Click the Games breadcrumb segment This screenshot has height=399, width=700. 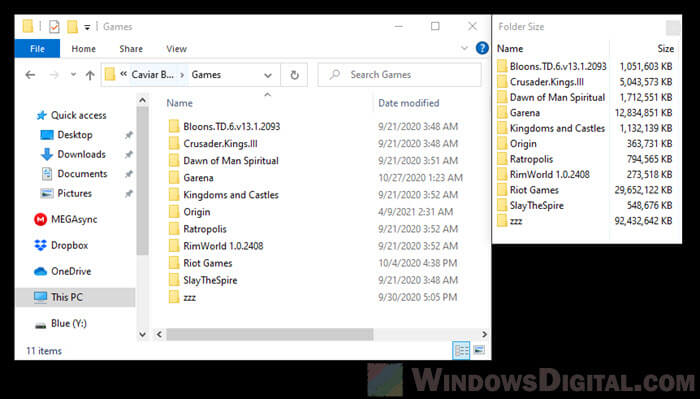coord(206,75)
